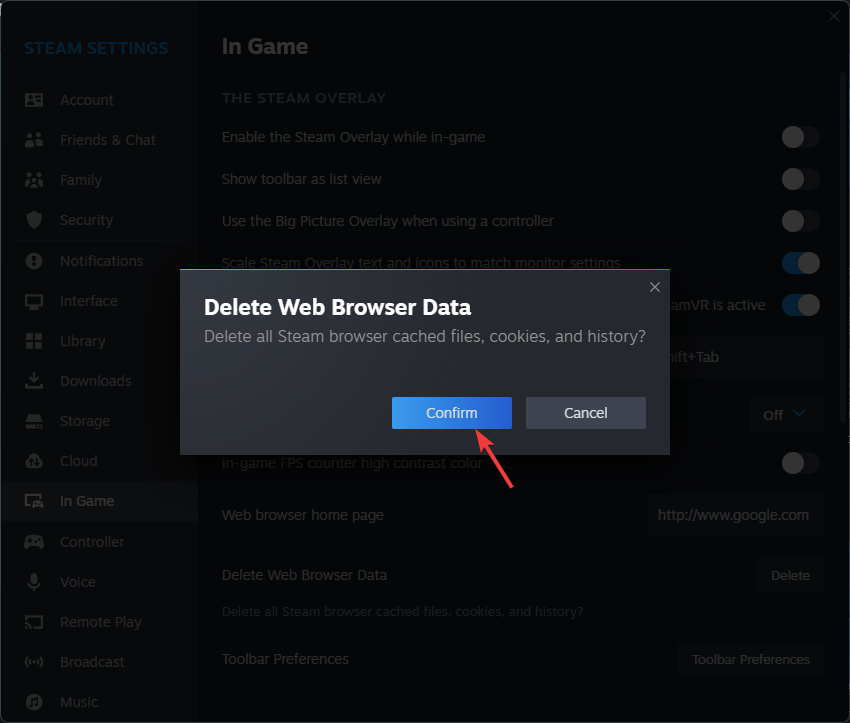Click the Broadcast signal icon
The image size is (850, 723).
pyautogui.click(x=34, y=662)
